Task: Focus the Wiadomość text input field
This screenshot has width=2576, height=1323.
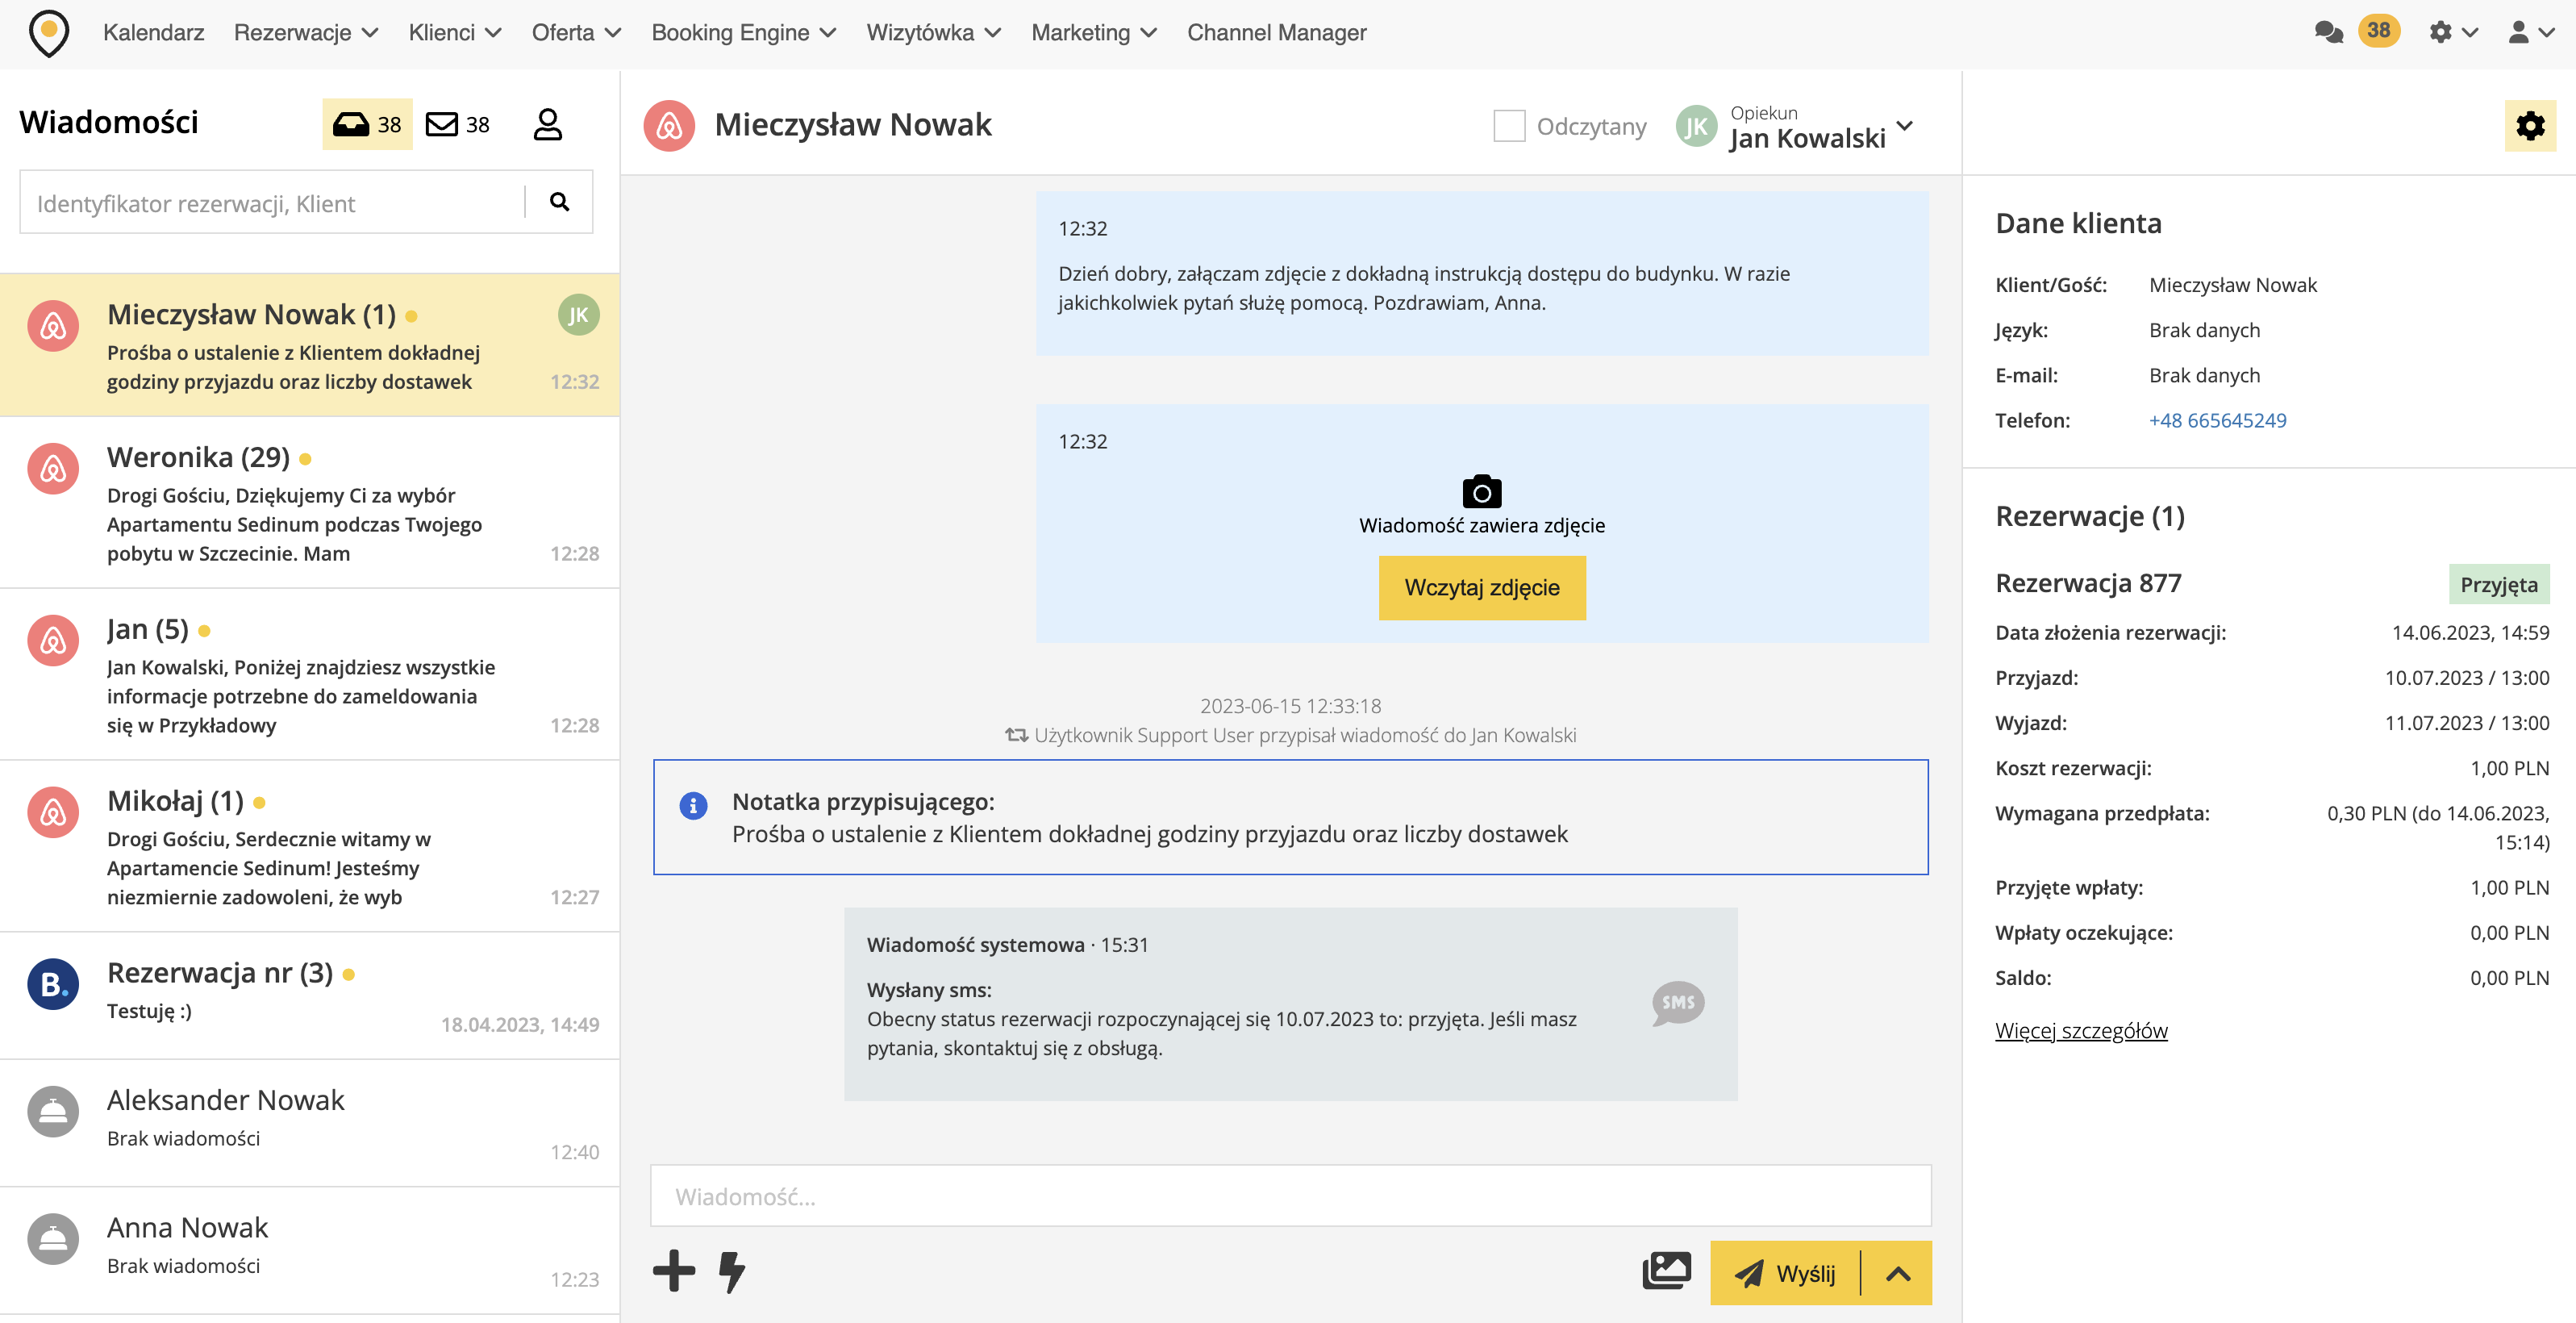Action: click(x=1290, y=1196)
